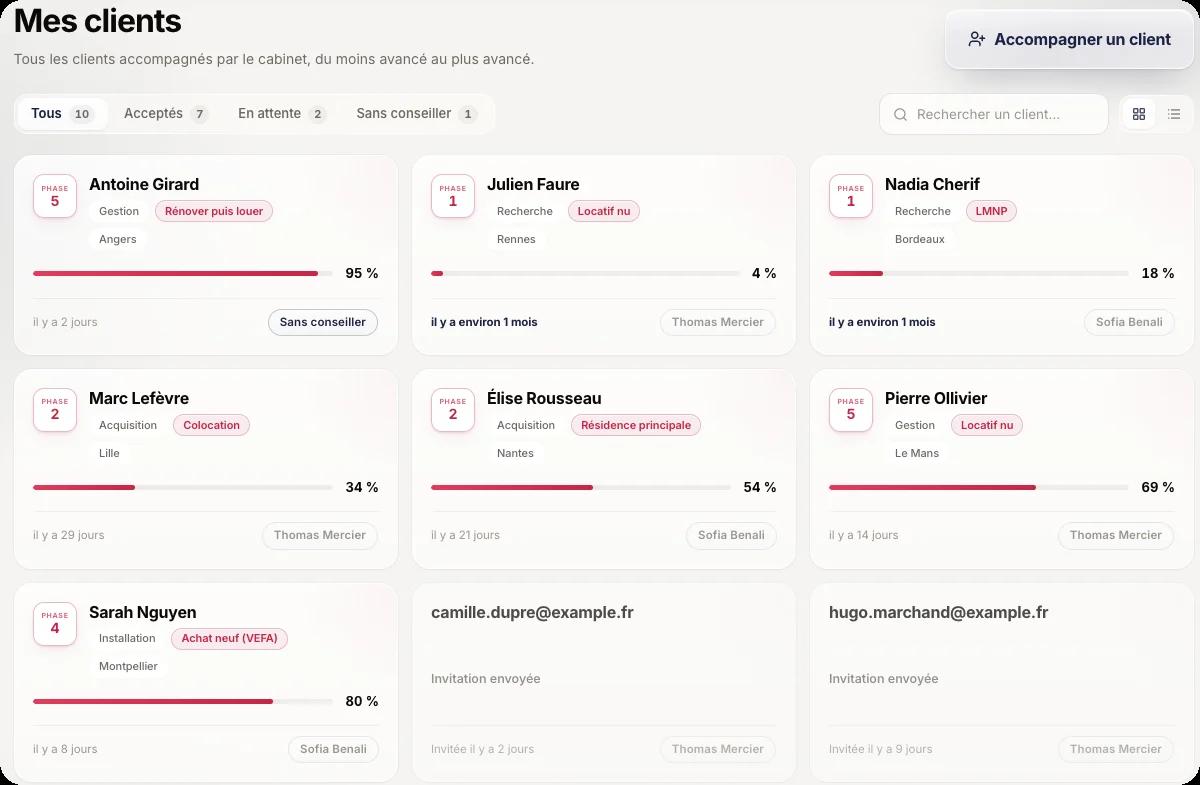The height and width of the screenshot is (785, 1200).
Task: Click Sarah Nguyen's 80 % progress bar
Action: (x=183, y=701)
